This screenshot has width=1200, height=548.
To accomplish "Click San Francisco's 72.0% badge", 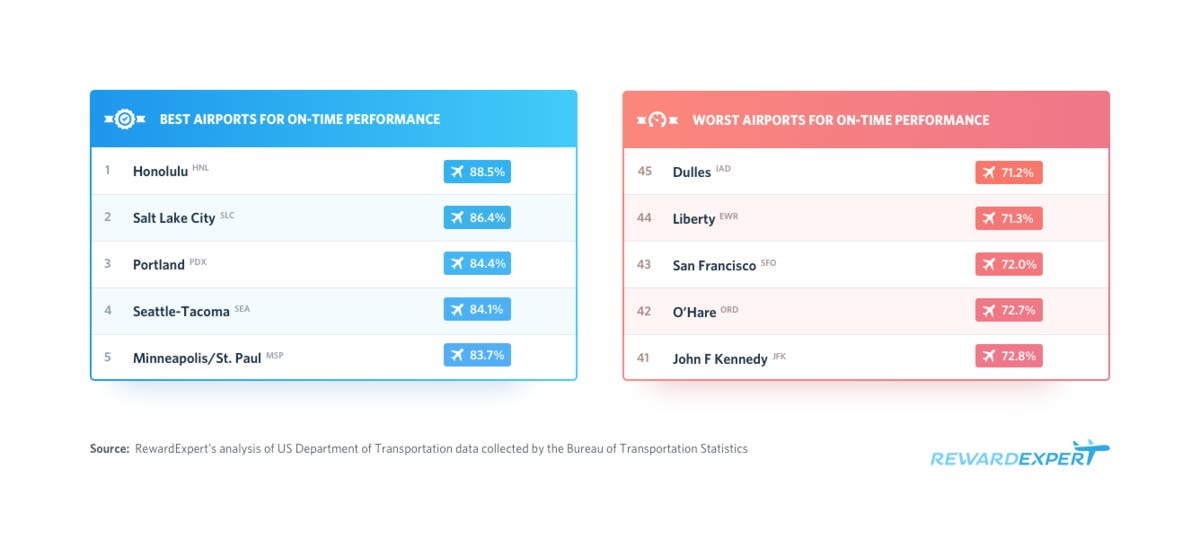I will pos(1009,264).
